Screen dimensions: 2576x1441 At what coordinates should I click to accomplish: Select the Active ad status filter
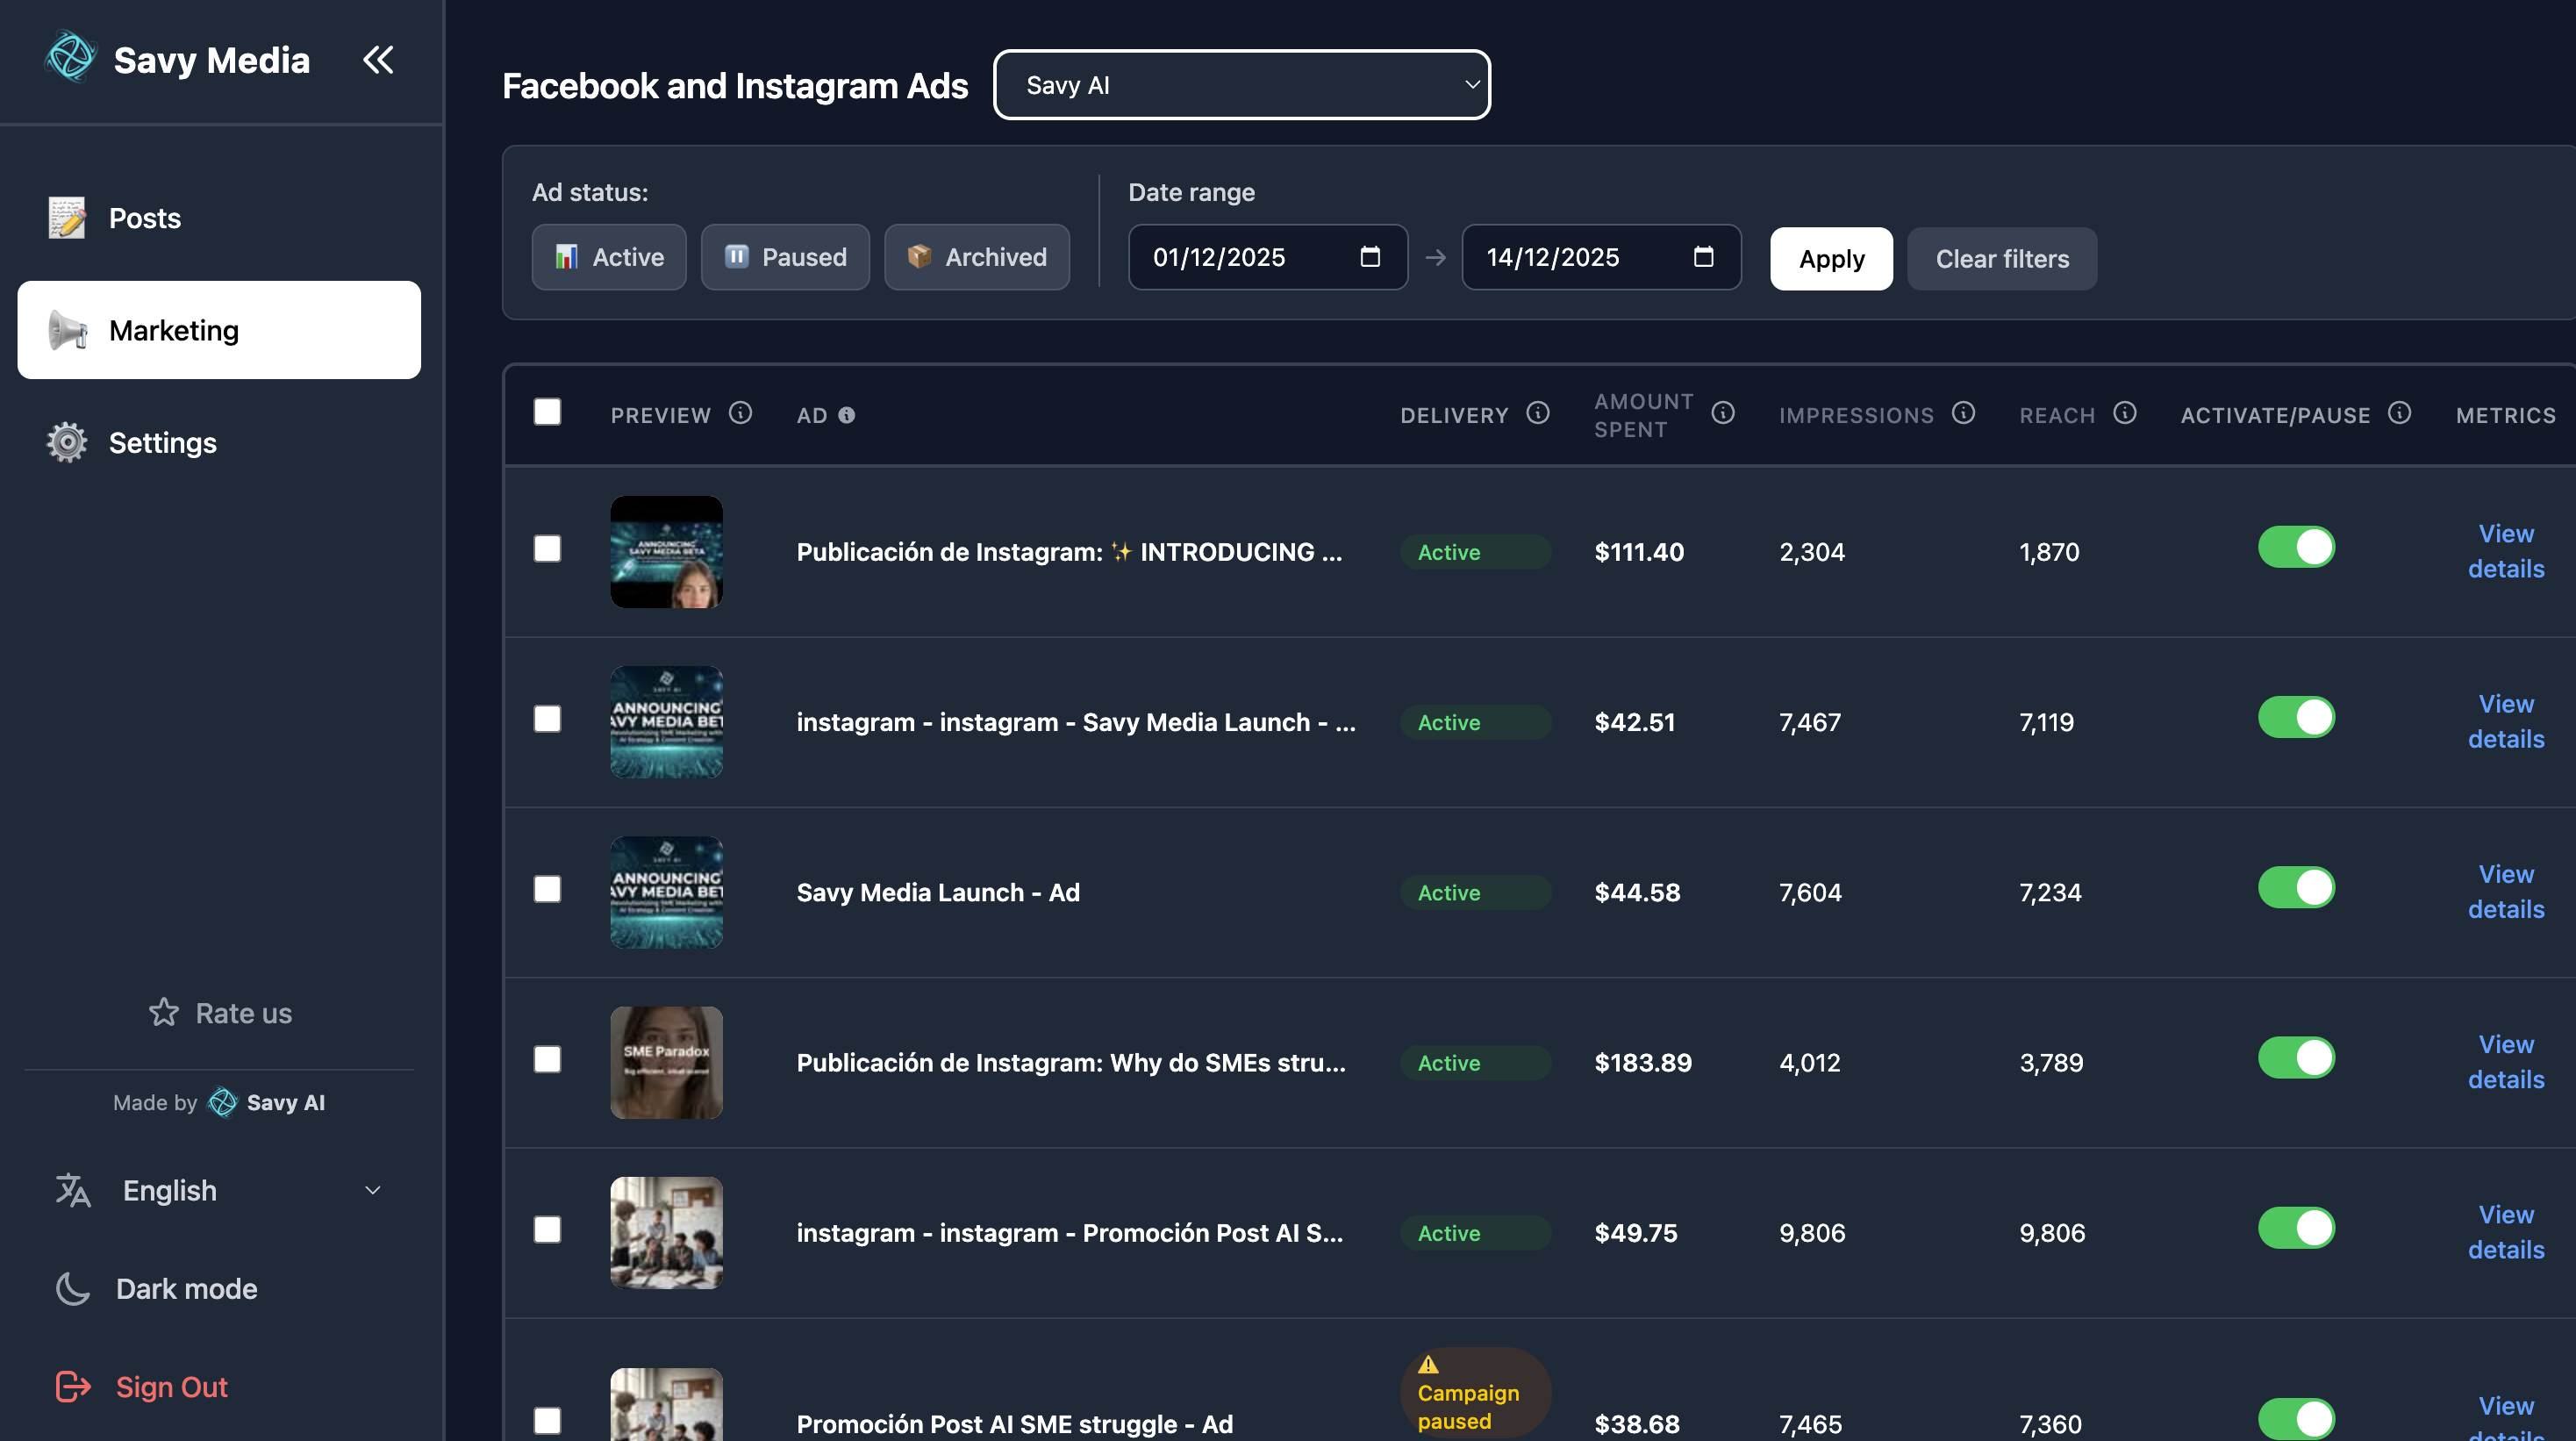click(609, 257)
